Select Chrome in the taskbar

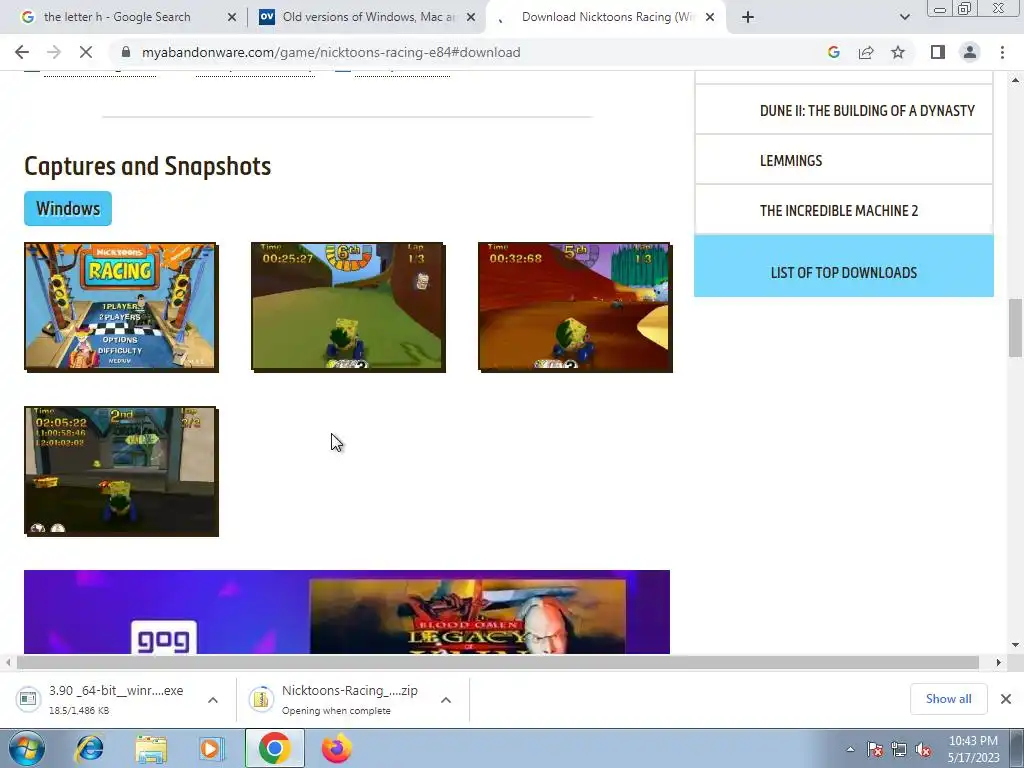pyautogui.click(x=275, y=748)
